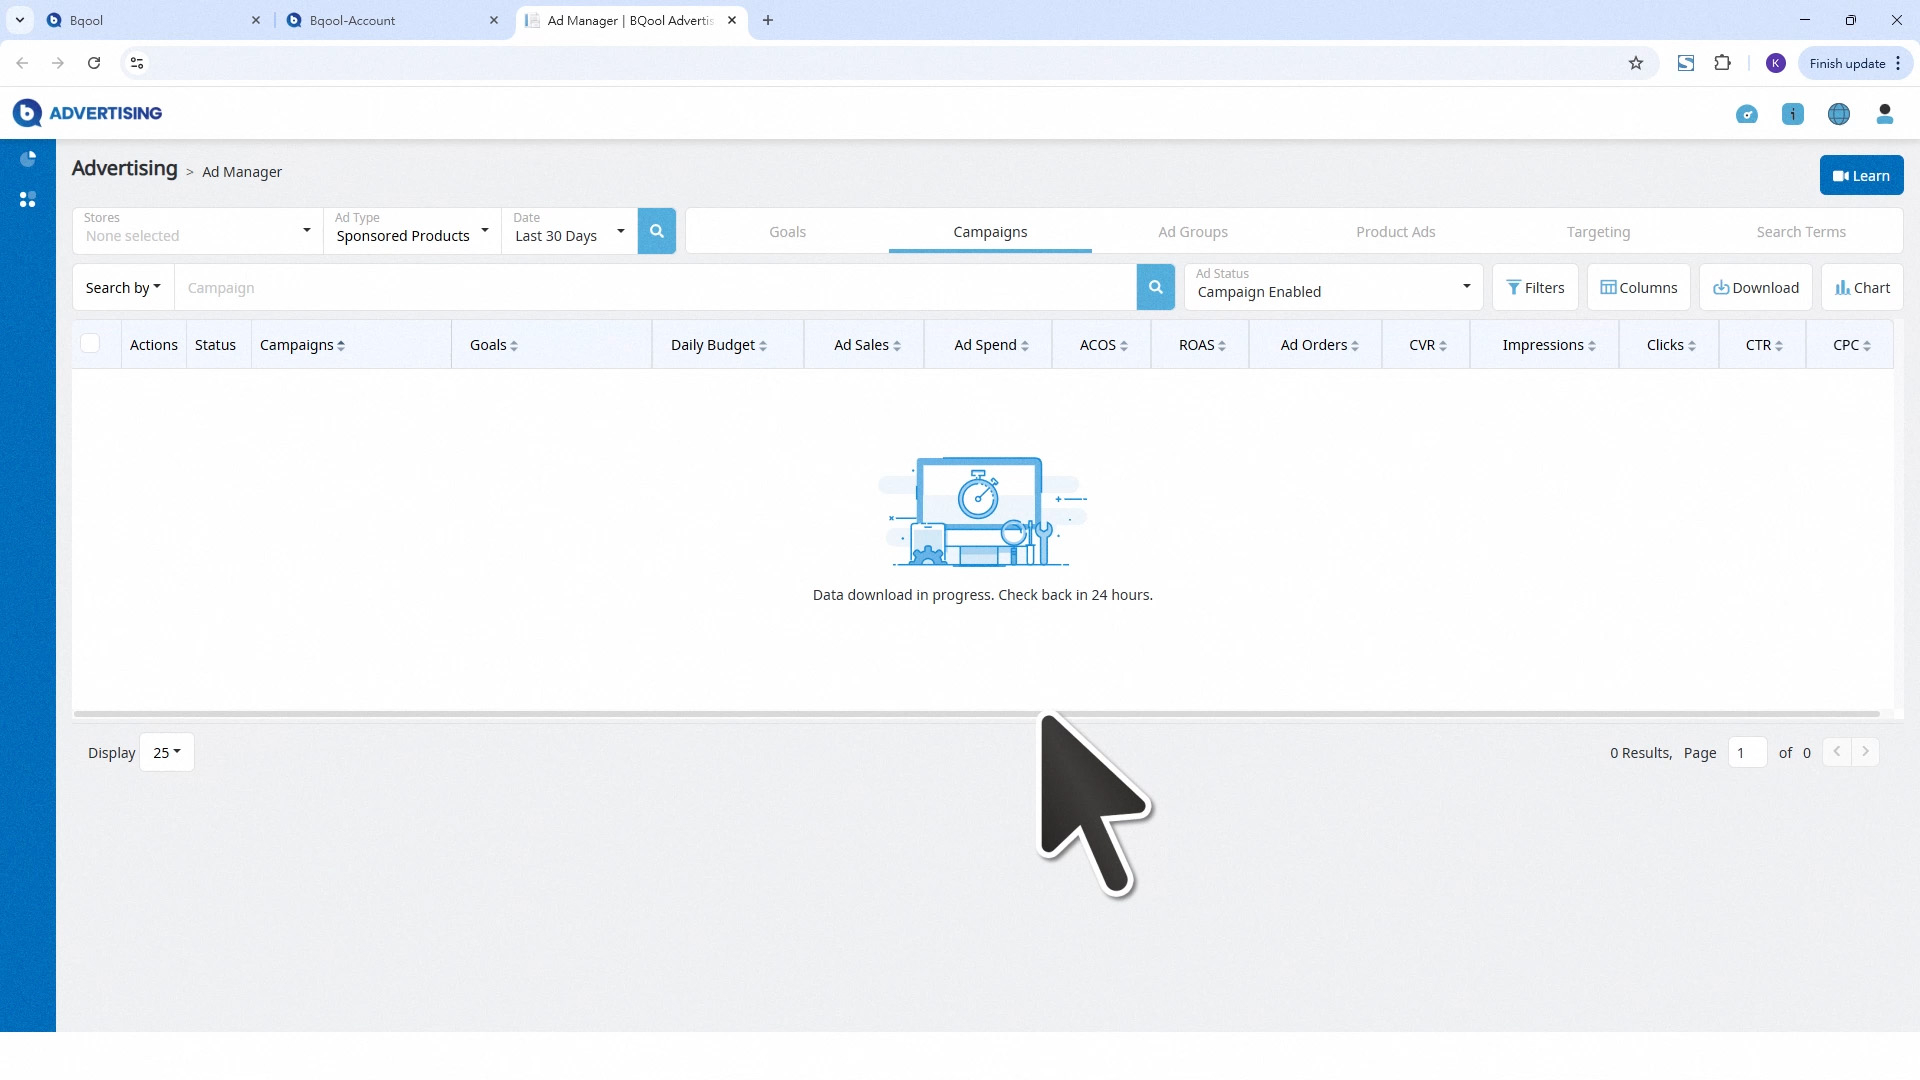
Task: Open browser extensions puzzle icon
Action: [1722, 63]
